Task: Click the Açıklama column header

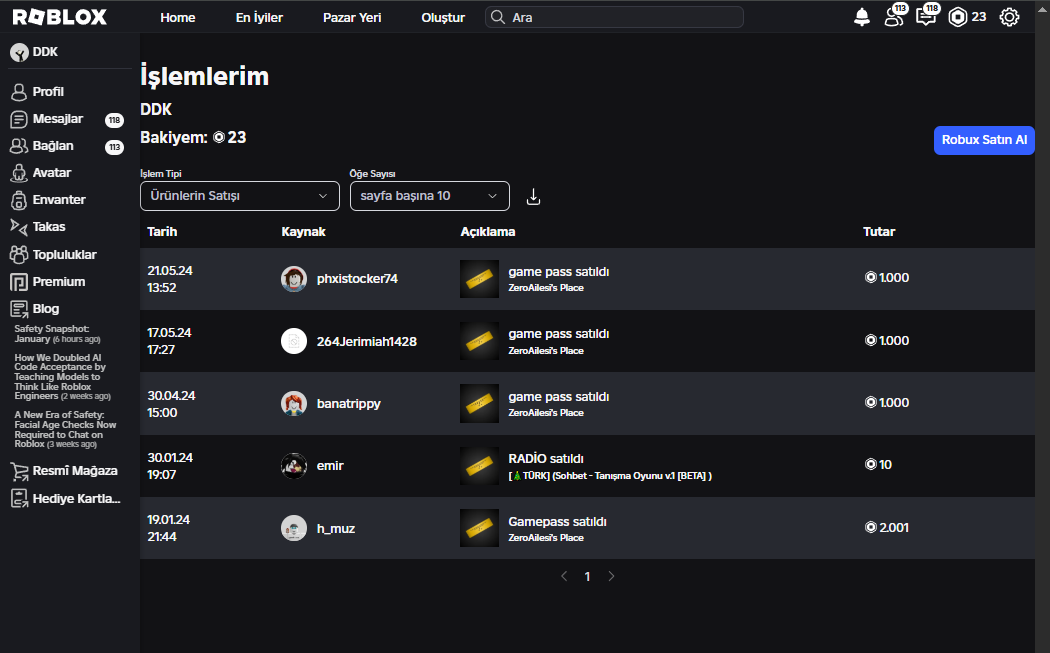Action: [488, 232]
